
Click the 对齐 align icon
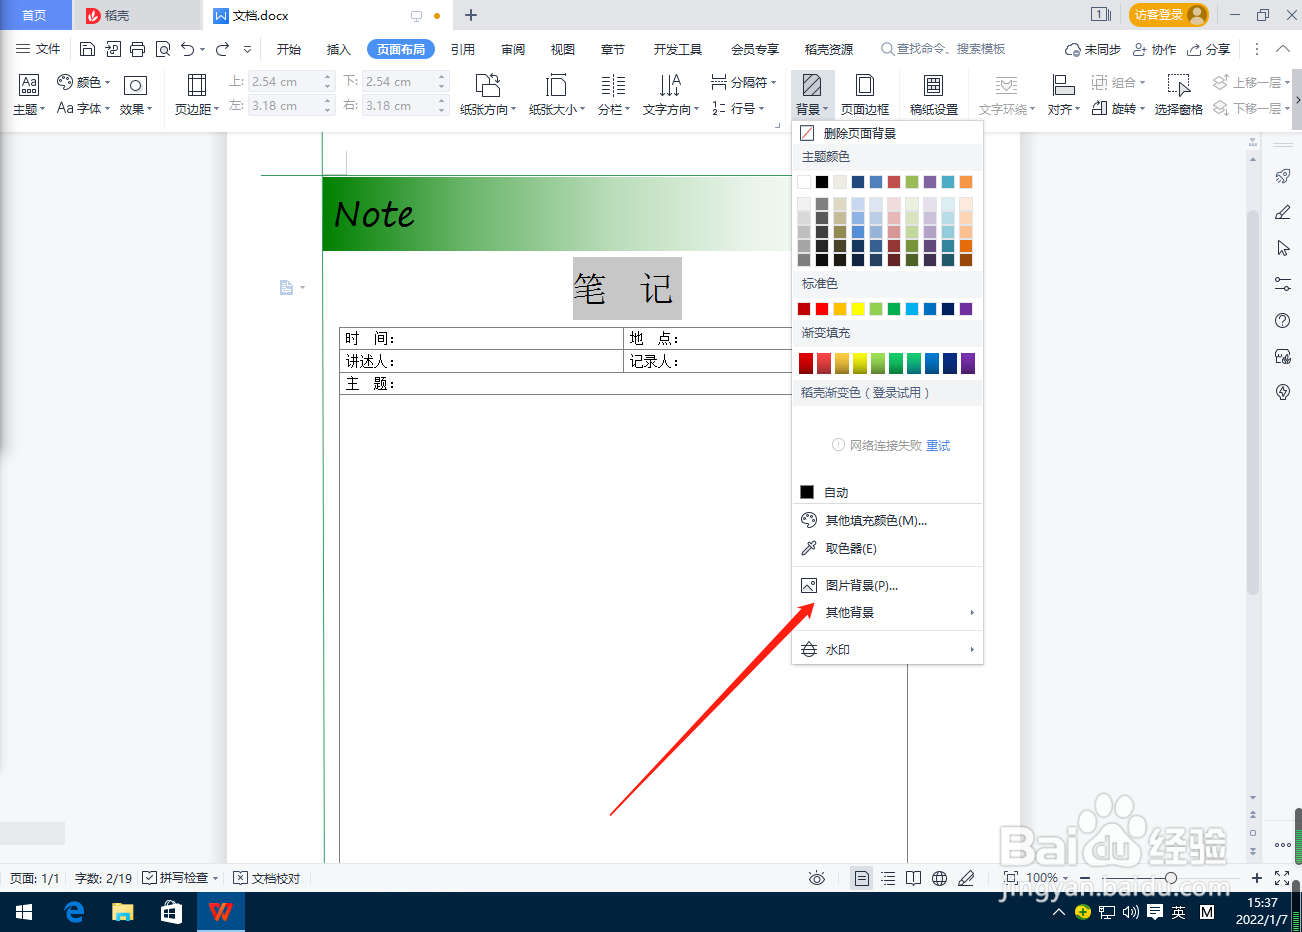pos(1063,85)
